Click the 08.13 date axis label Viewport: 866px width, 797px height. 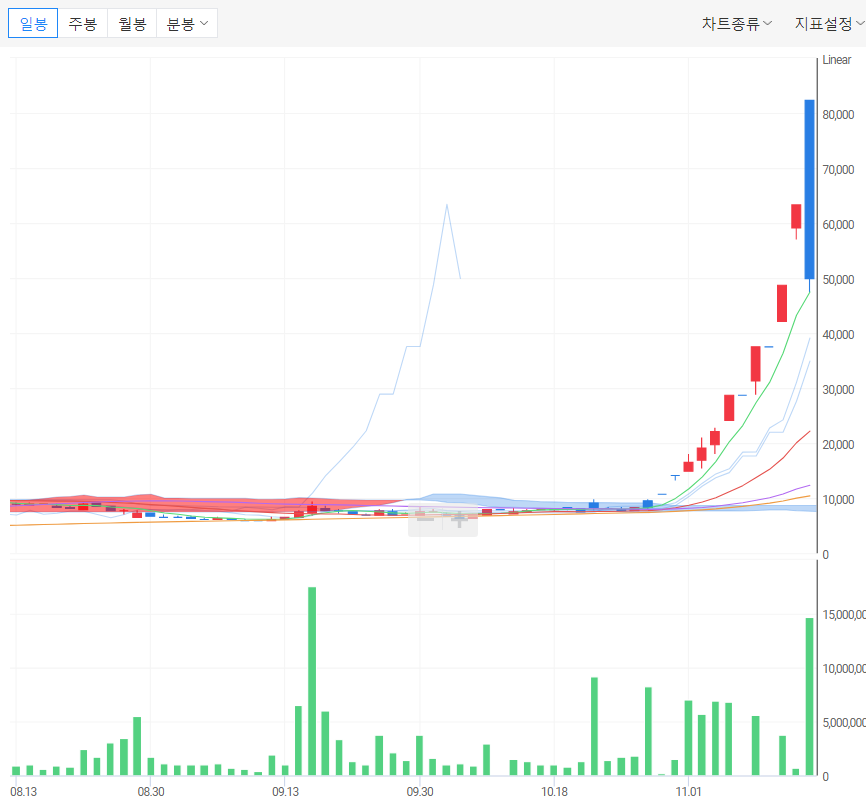(24, 791)
